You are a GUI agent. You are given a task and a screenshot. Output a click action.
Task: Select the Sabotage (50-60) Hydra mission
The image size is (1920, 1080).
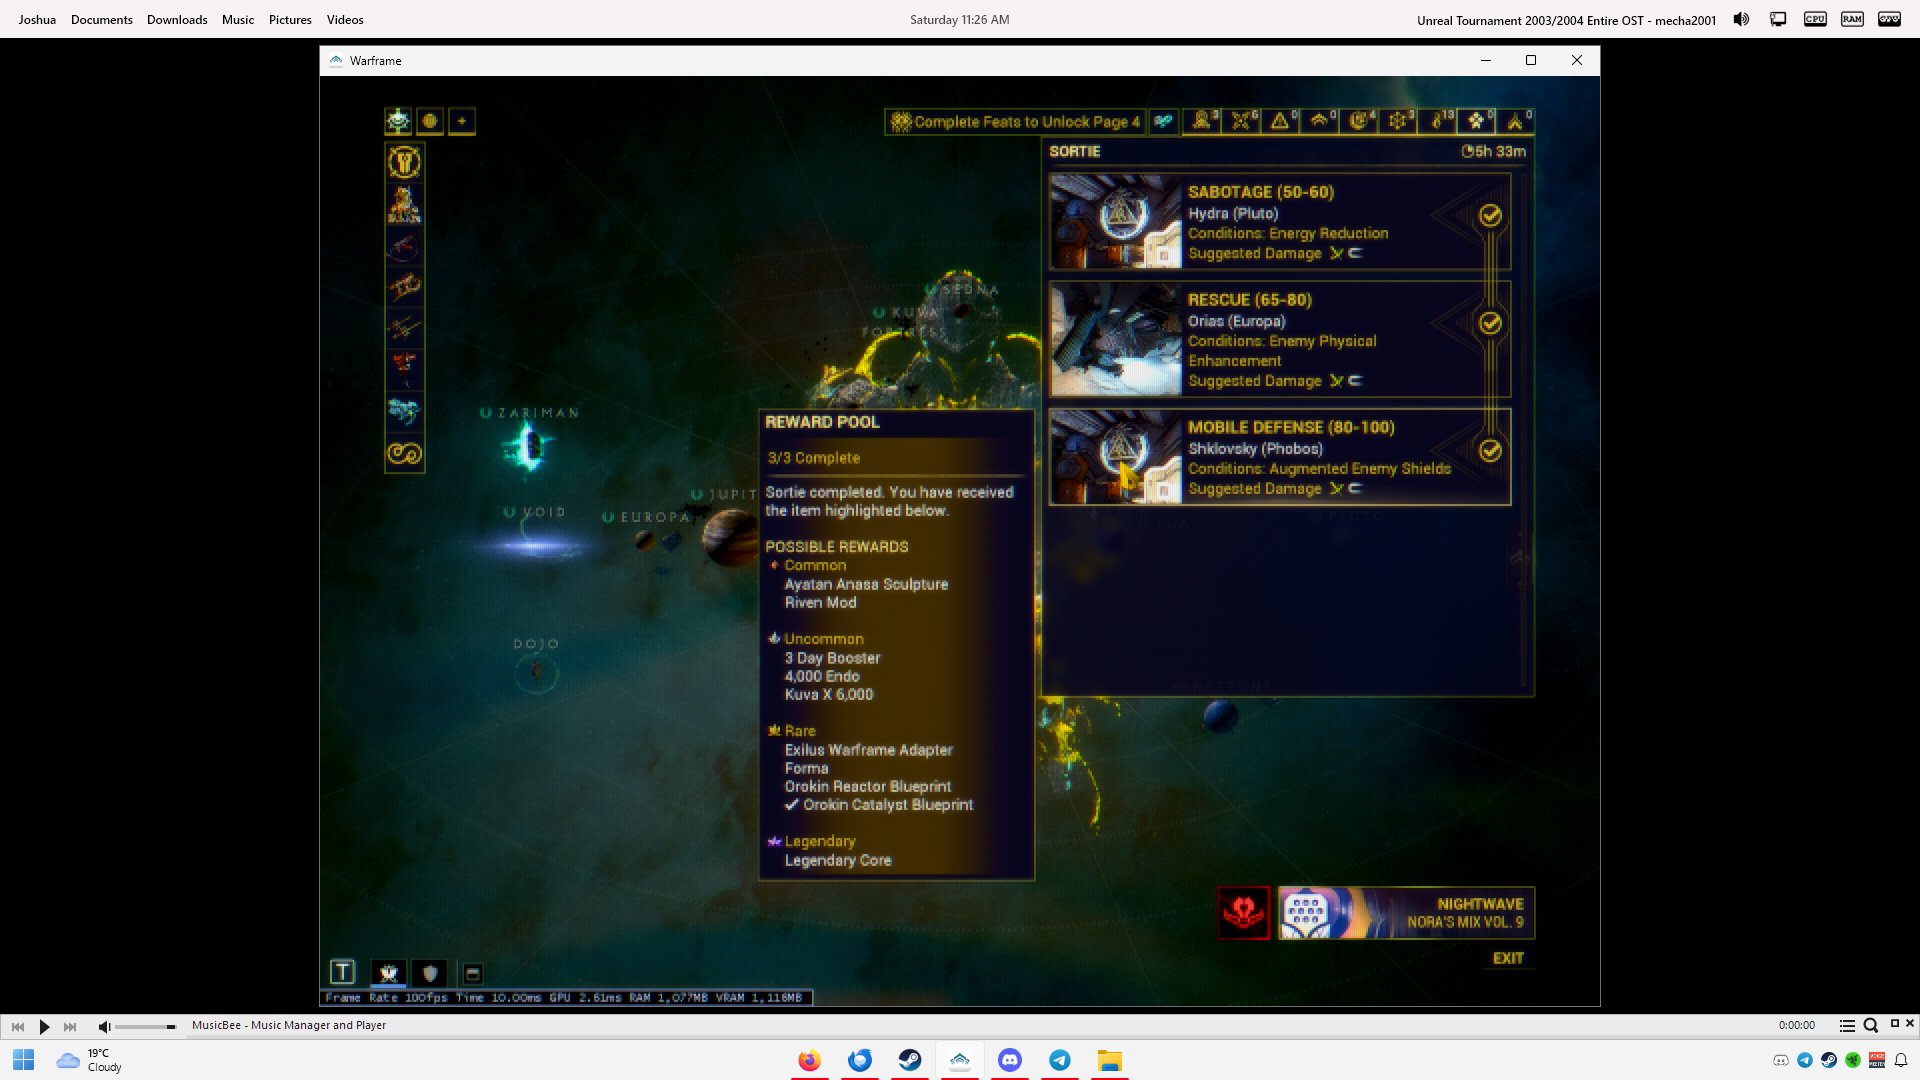[1280, 222]
